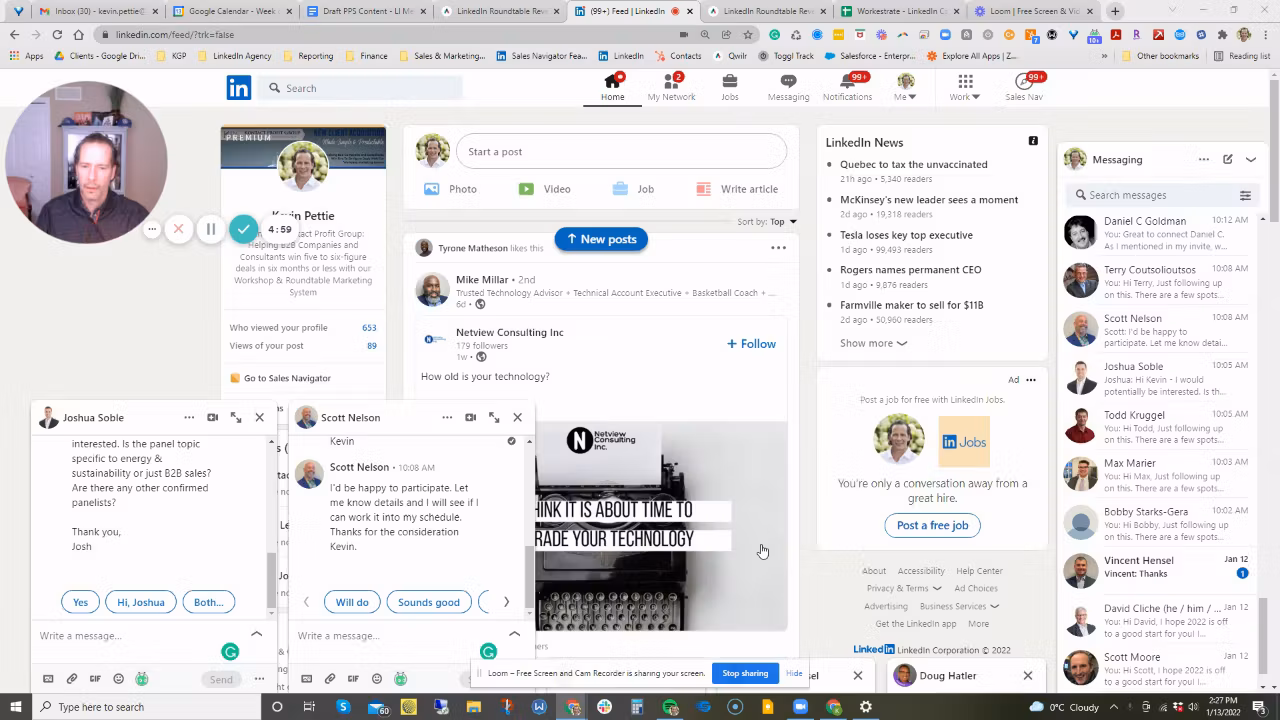Open the GIF picker in Scott Nelson's chat

pos(353,678)
